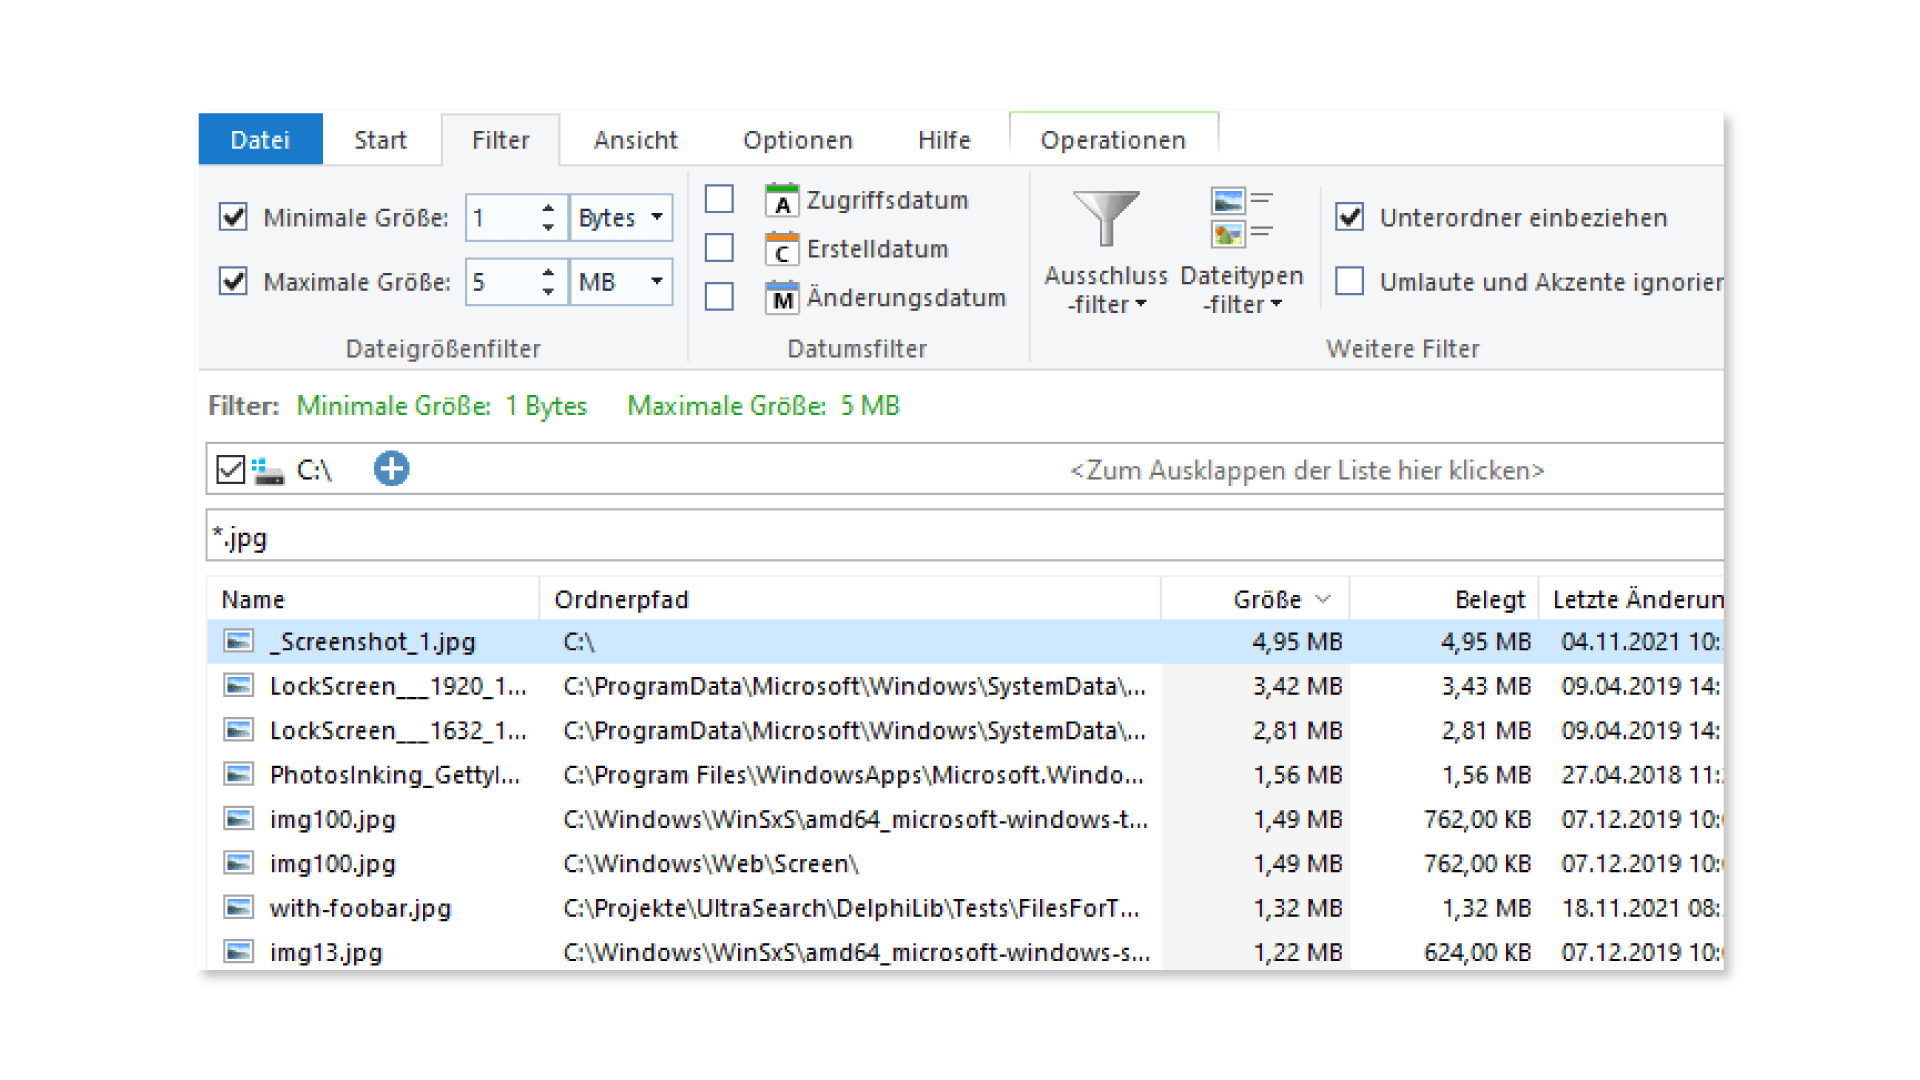The height and width of the screenshot is (1080, 1920).
Task: Click the blue plus add-drive icon
Action: click(x=391, y=469)
